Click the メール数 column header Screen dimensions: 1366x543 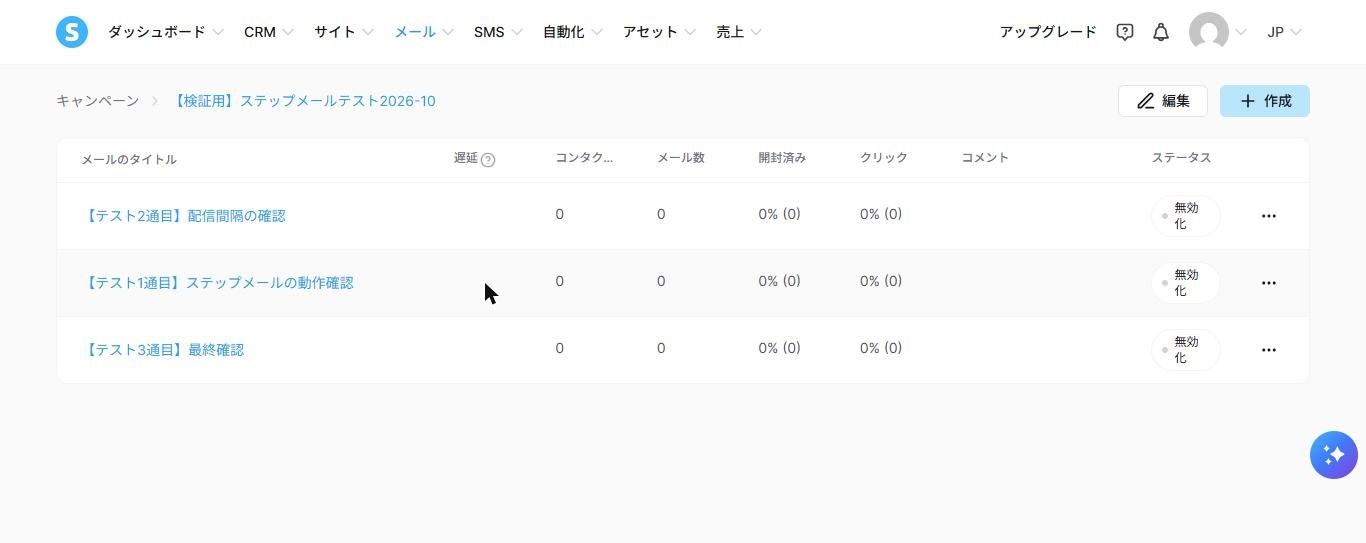pos(681,158)
